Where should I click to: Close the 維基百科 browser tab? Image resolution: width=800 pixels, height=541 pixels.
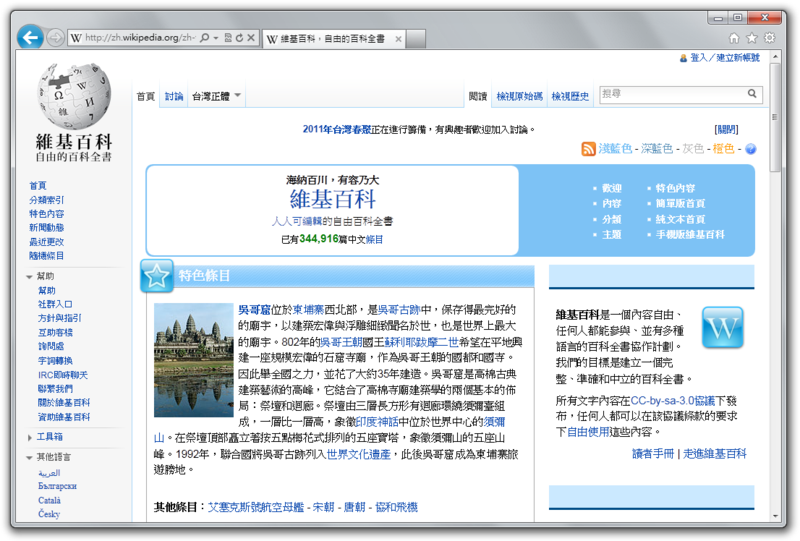[x=398, y=39]
